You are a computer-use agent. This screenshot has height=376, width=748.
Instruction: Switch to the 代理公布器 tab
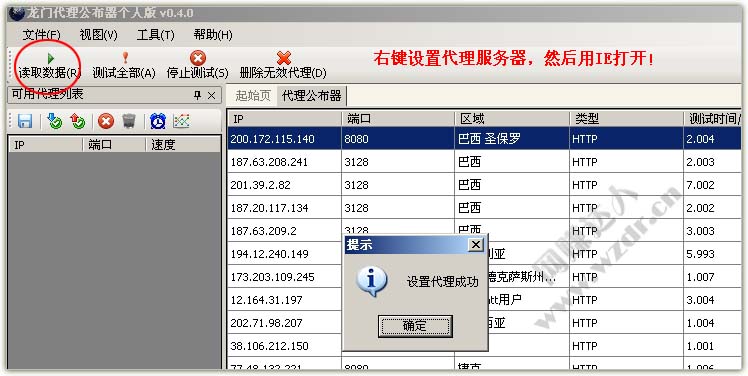click(x=312, y=96)
